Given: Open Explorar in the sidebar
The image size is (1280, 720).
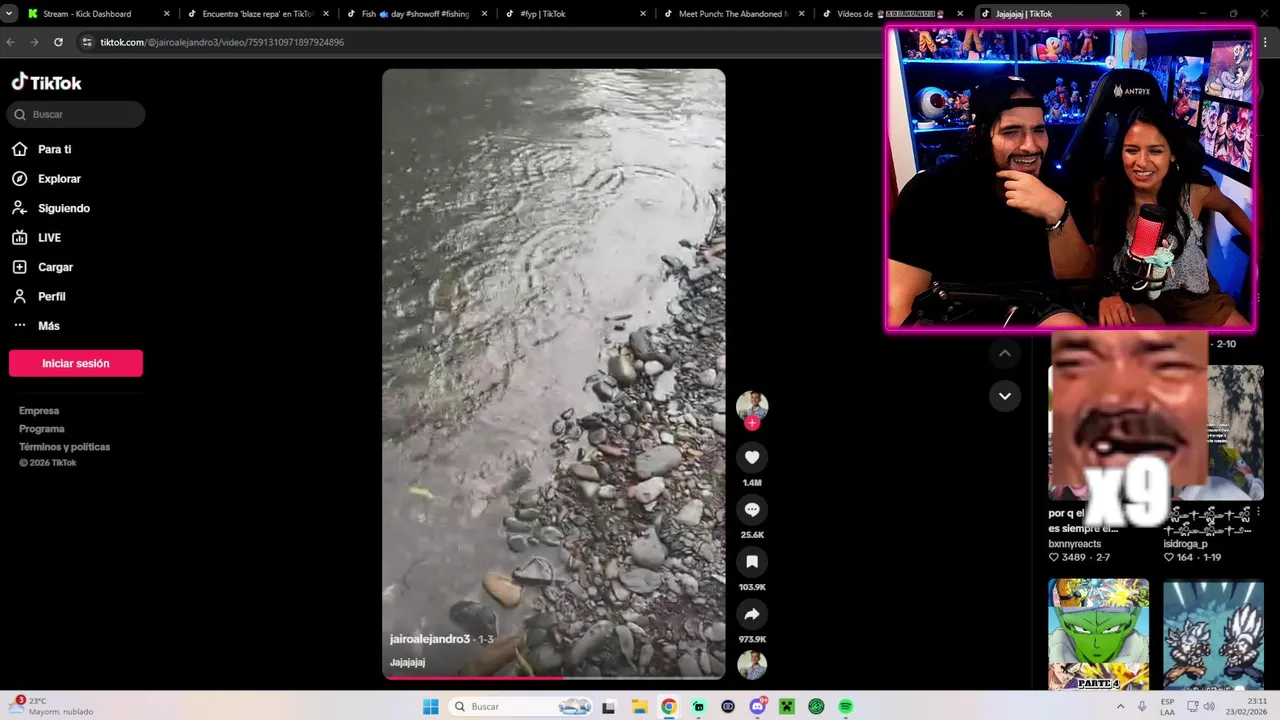Looking at the screenshot, I should (59, 179).
